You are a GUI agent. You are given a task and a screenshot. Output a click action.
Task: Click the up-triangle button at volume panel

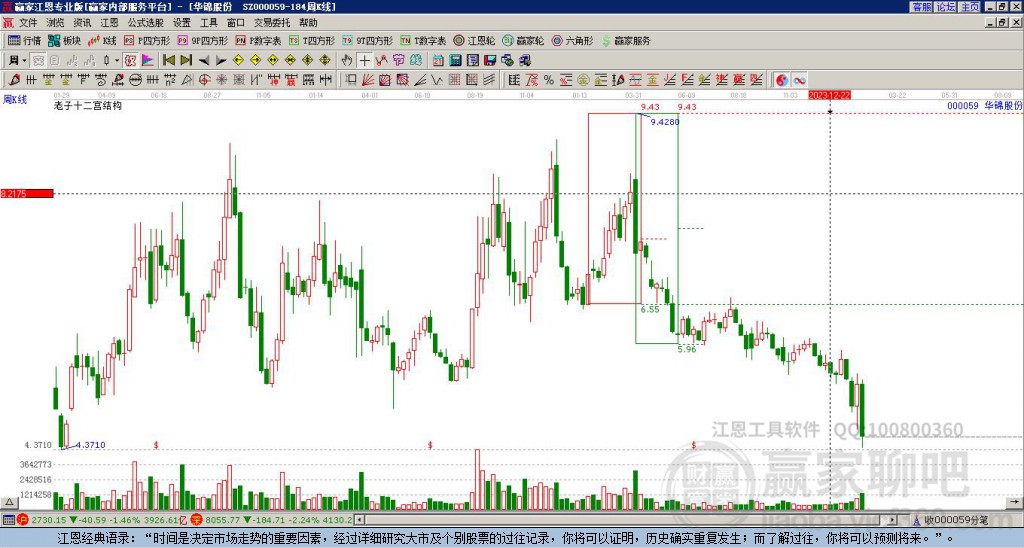click(x=8, y=502)
